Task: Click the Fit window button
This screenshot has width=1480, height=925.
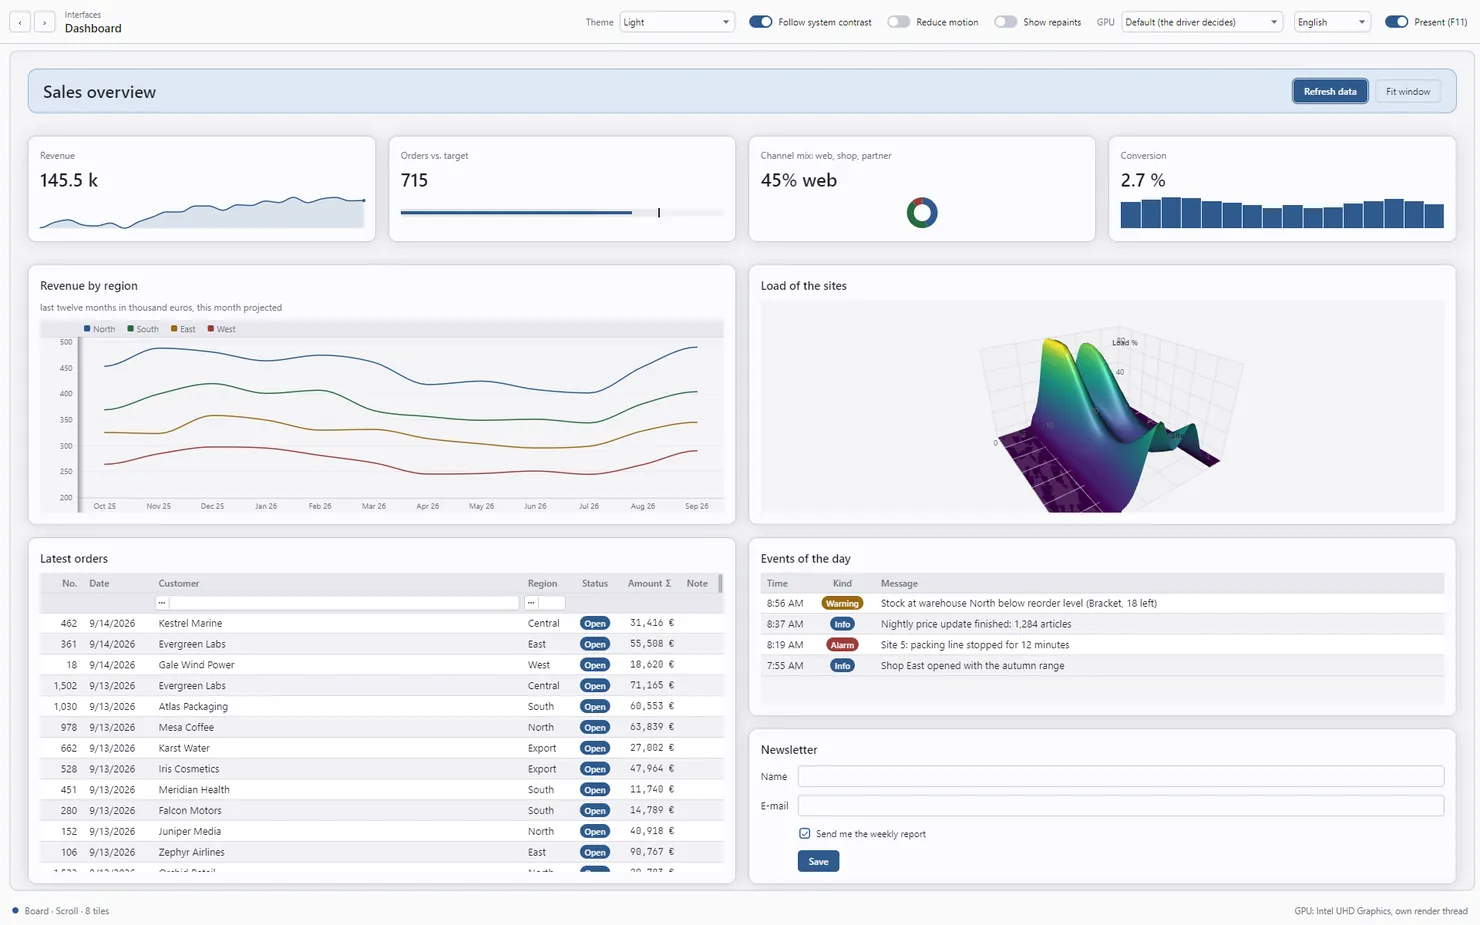Action: [x=1408, y=92]
